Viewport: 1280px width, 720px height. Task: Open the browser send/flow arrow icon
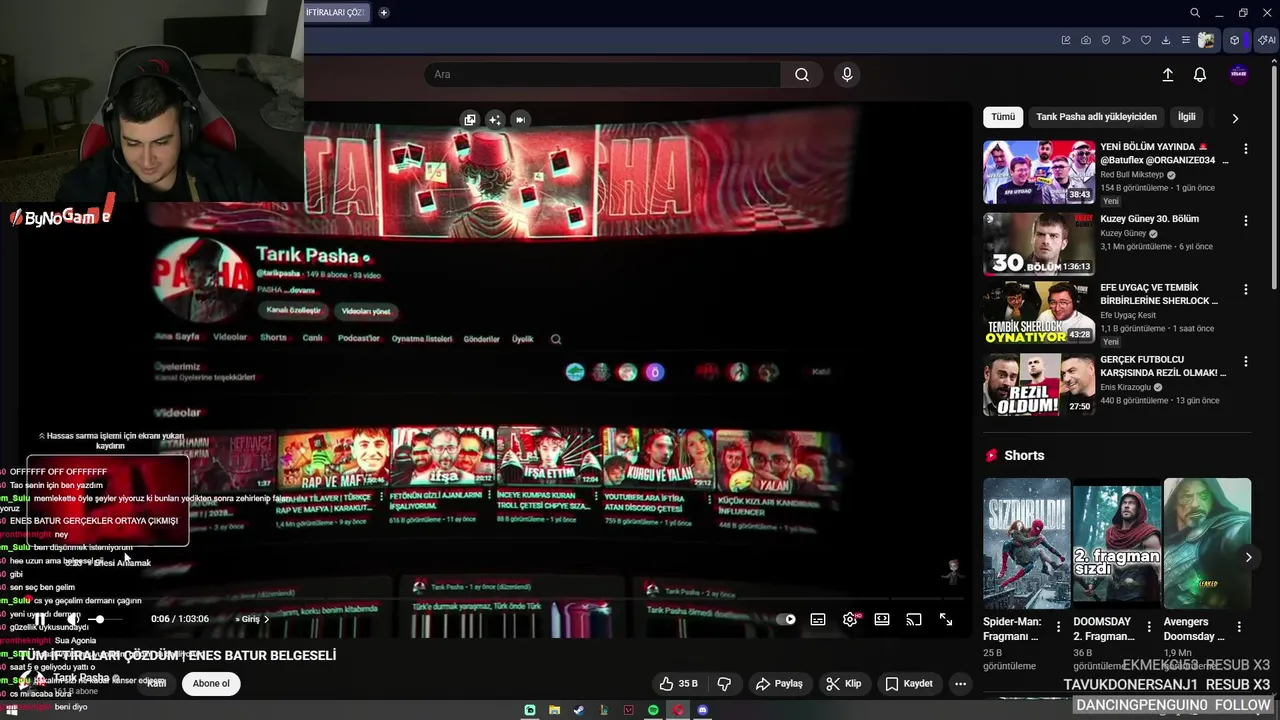point(1126,40)
